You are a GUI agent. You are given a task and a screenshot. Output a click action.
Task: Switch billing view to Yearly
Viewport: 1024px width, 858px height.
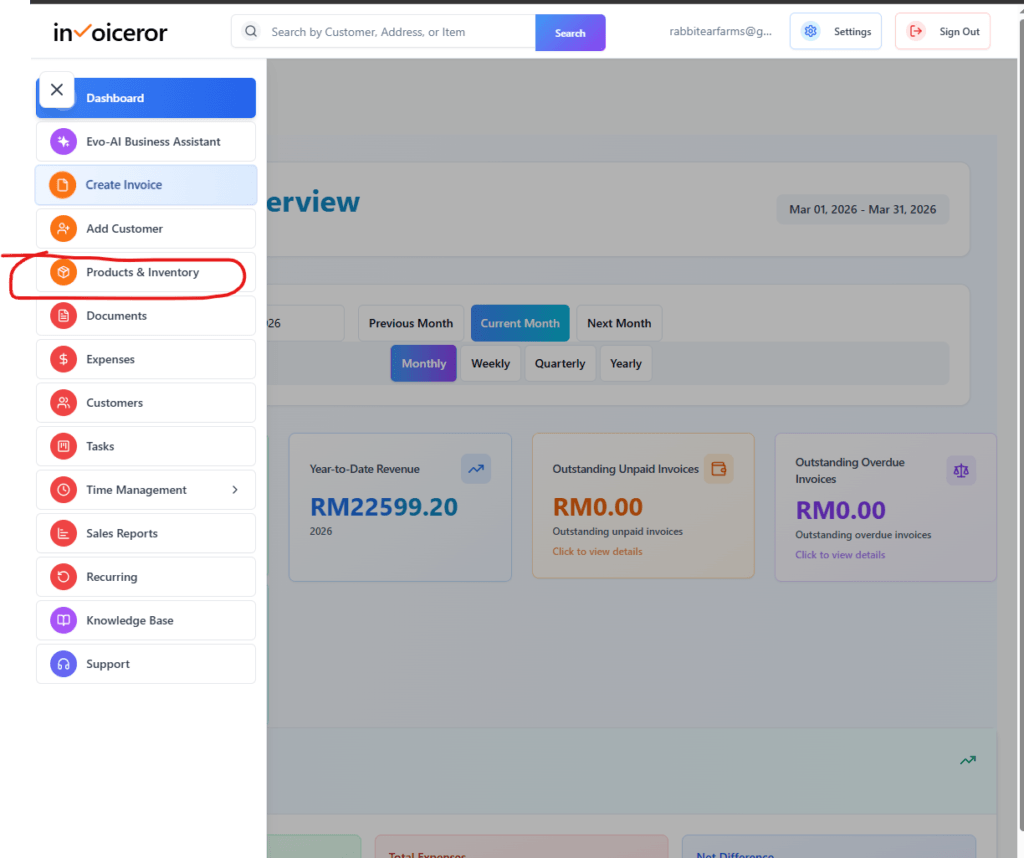point(626,363)
